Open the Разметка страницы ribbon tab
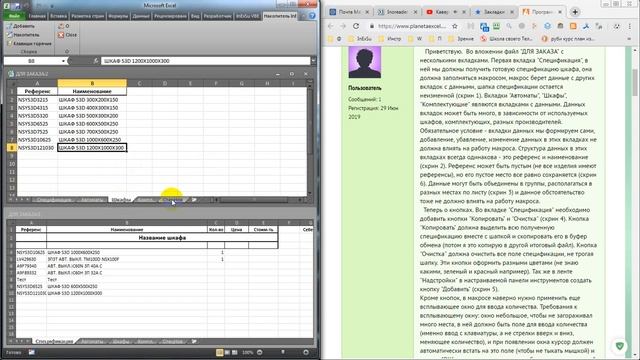Screen dimensions: 640x360 pos(87,16)
